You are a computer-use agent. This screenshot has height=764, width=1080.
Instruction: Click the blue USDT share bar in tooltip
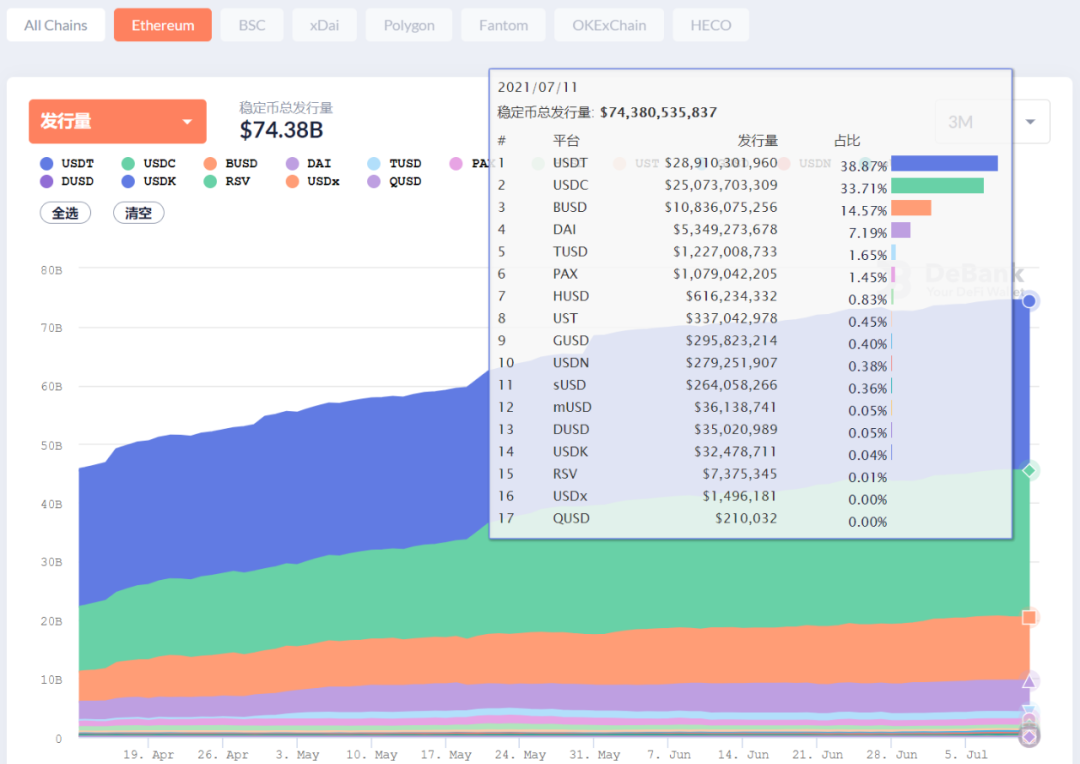944,163
